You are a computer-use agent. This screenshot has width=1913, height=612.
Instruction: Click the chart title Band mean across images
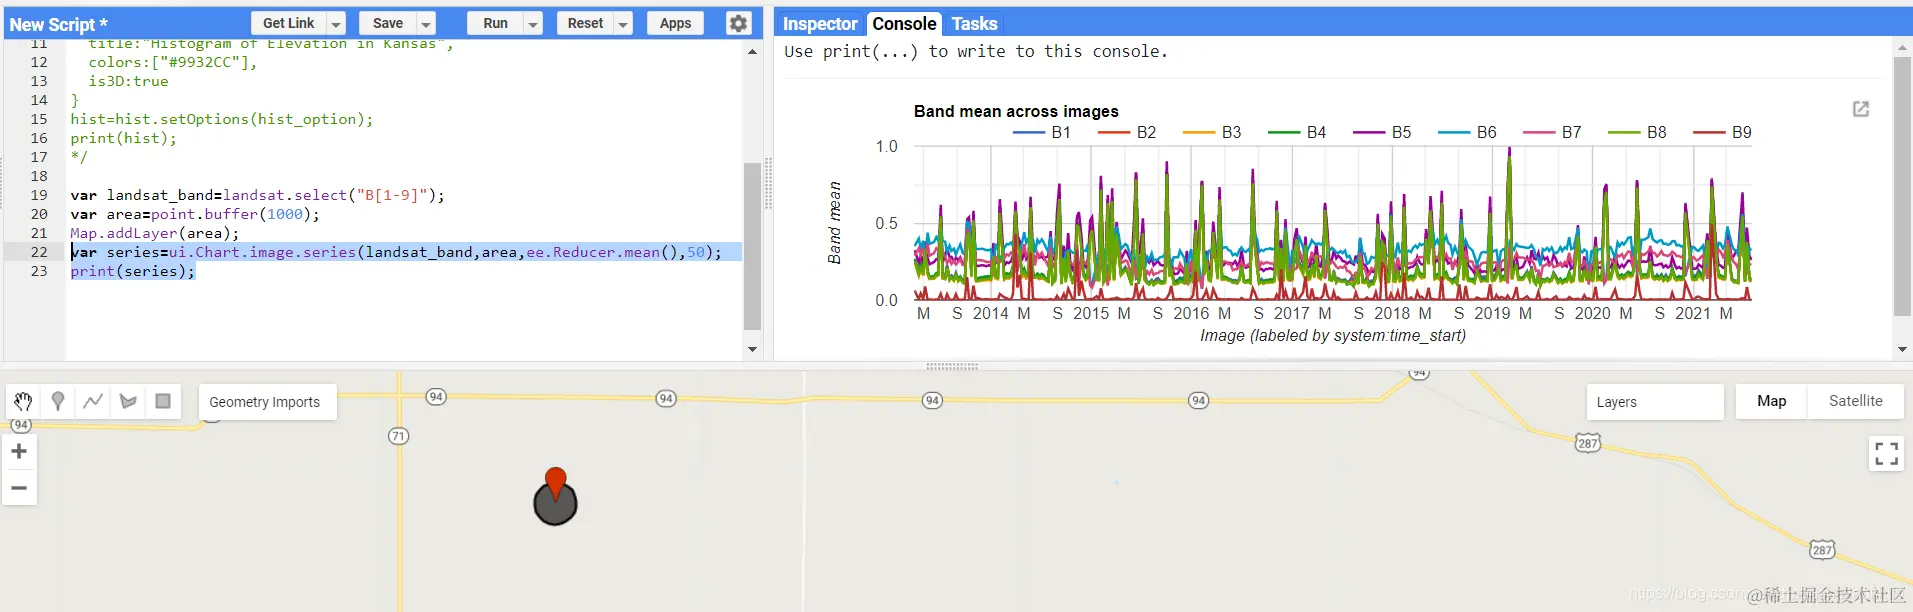(x=1016, y=111)
